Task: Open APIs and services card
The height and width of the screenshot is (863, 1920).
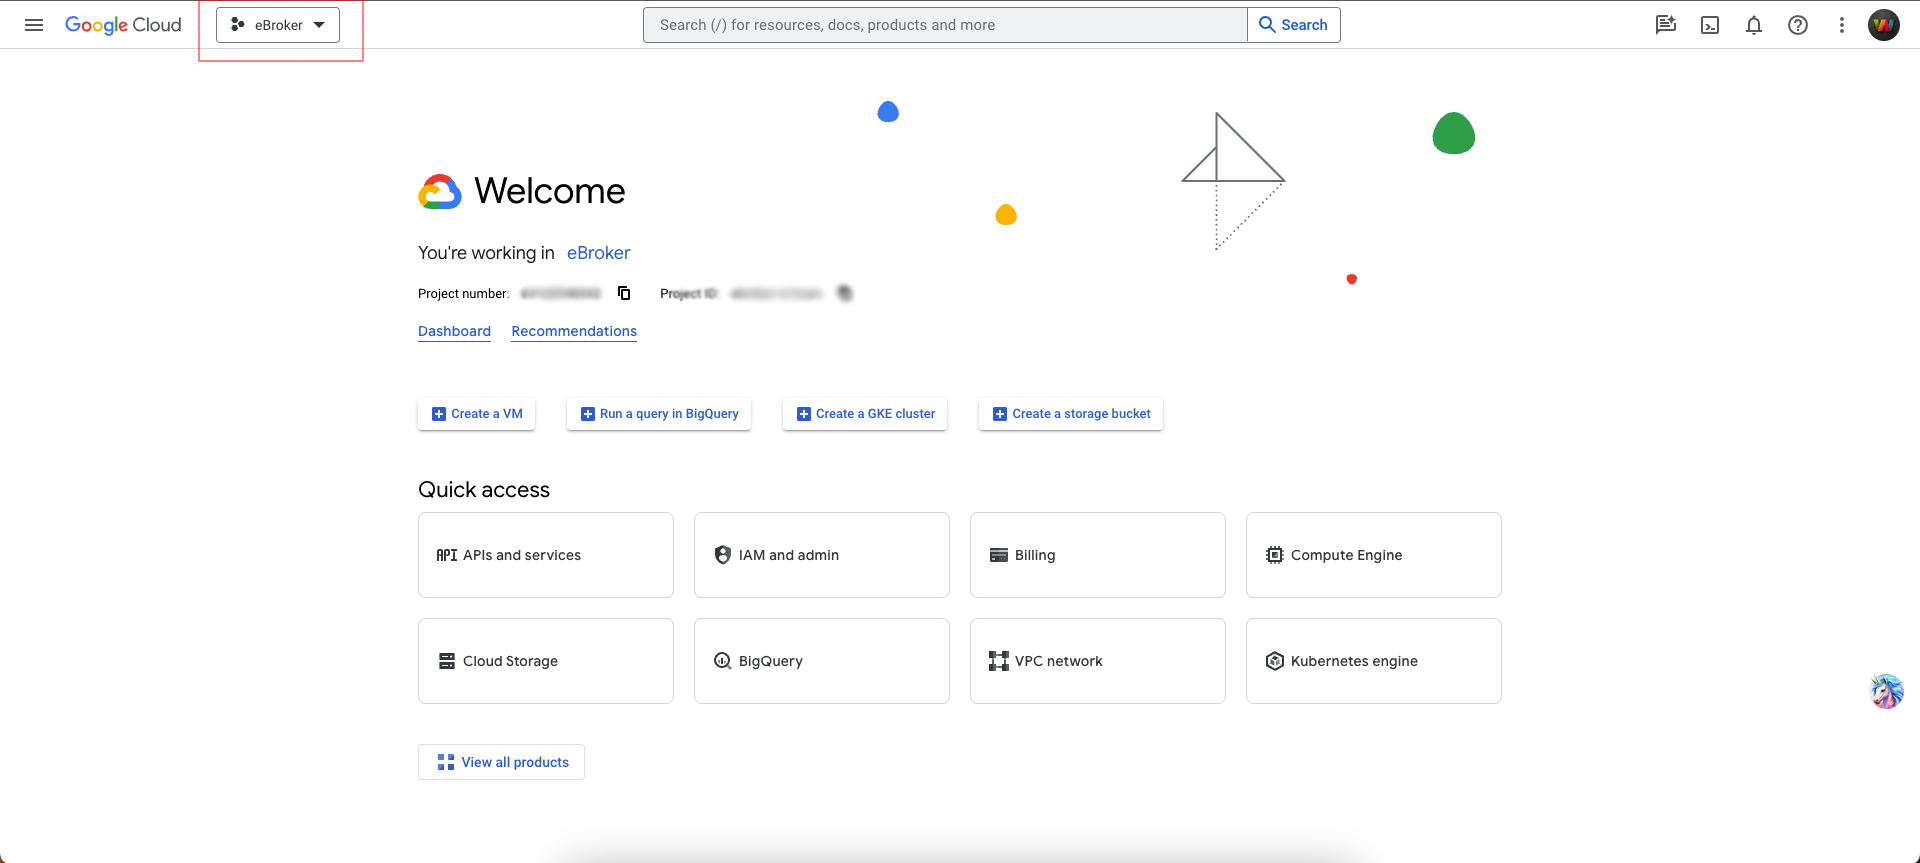Action: click(x=546, y=555)
